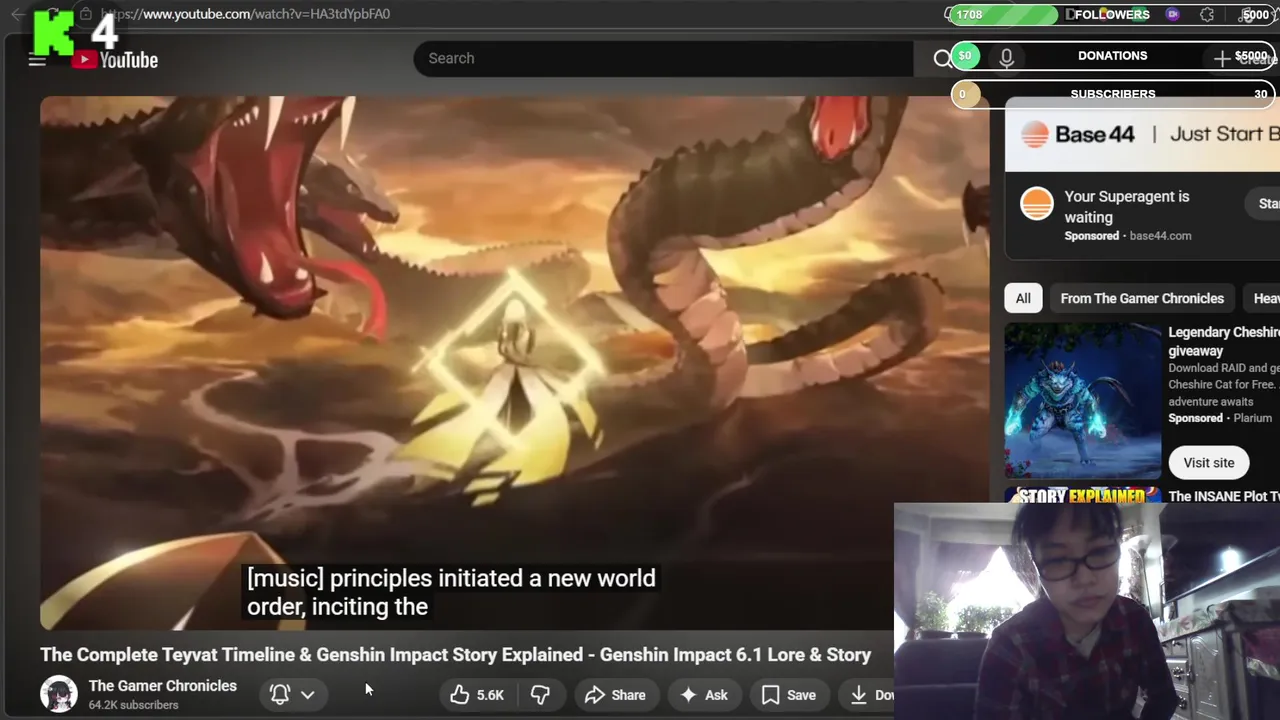Click the notification bell icon

[x=280, y=694]
